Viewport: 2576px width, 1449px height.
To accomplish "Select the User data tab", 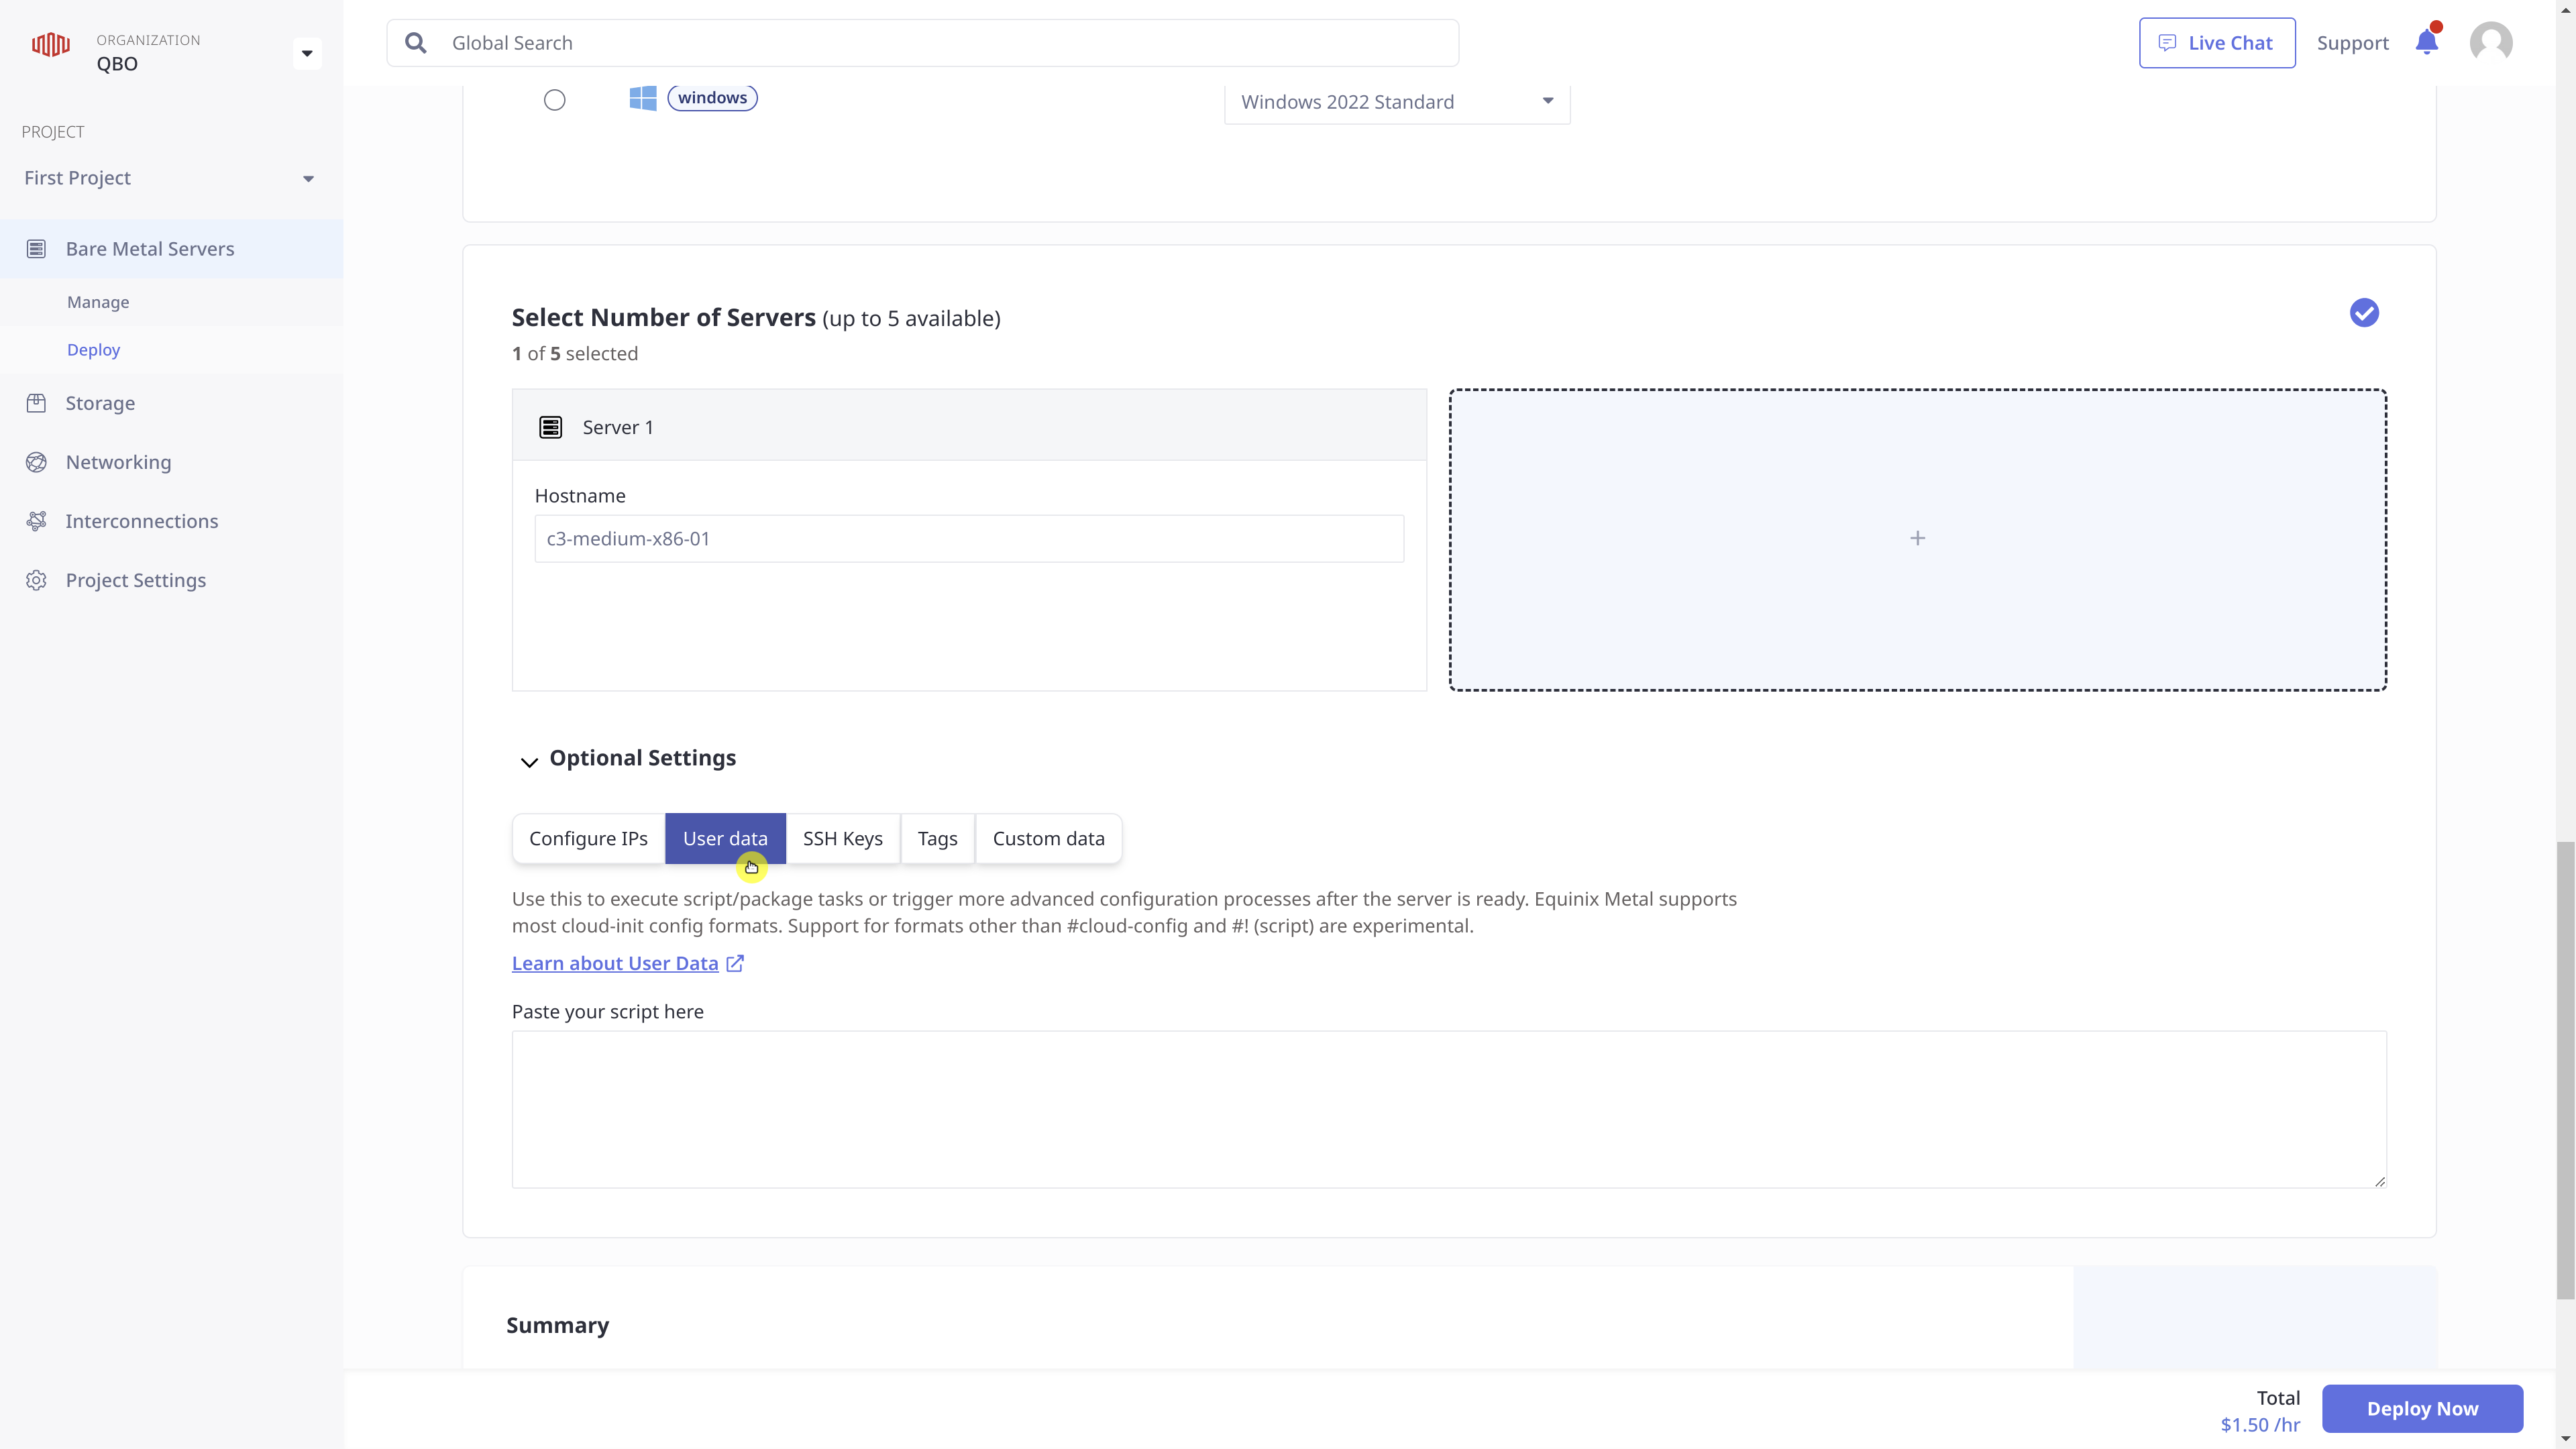I will click(x=725, y=839).
